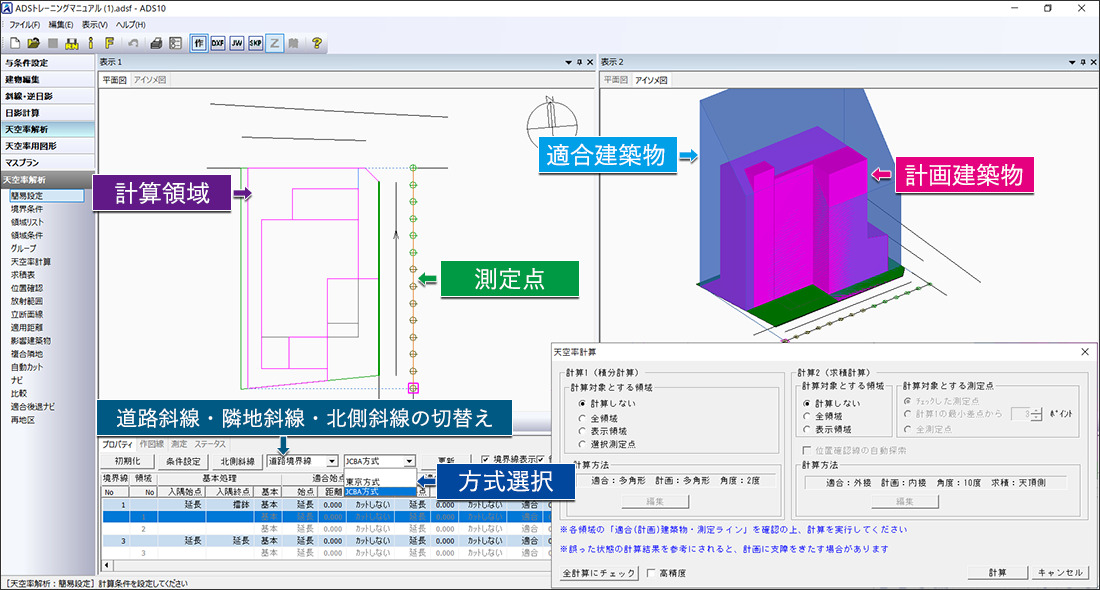Viewport: 1100px width, 590px height.
Task: Select 全領域 radio in 計算1 group
Action: click(583, 416)
